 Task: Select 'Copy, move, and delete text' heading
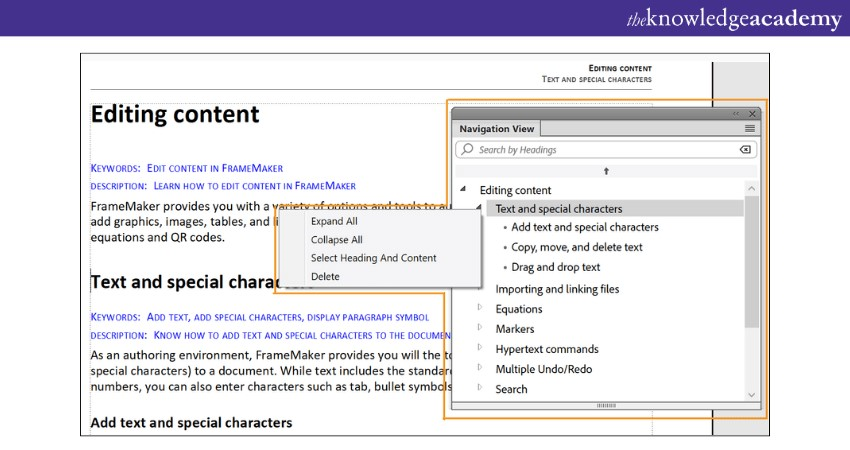[576, 247]
